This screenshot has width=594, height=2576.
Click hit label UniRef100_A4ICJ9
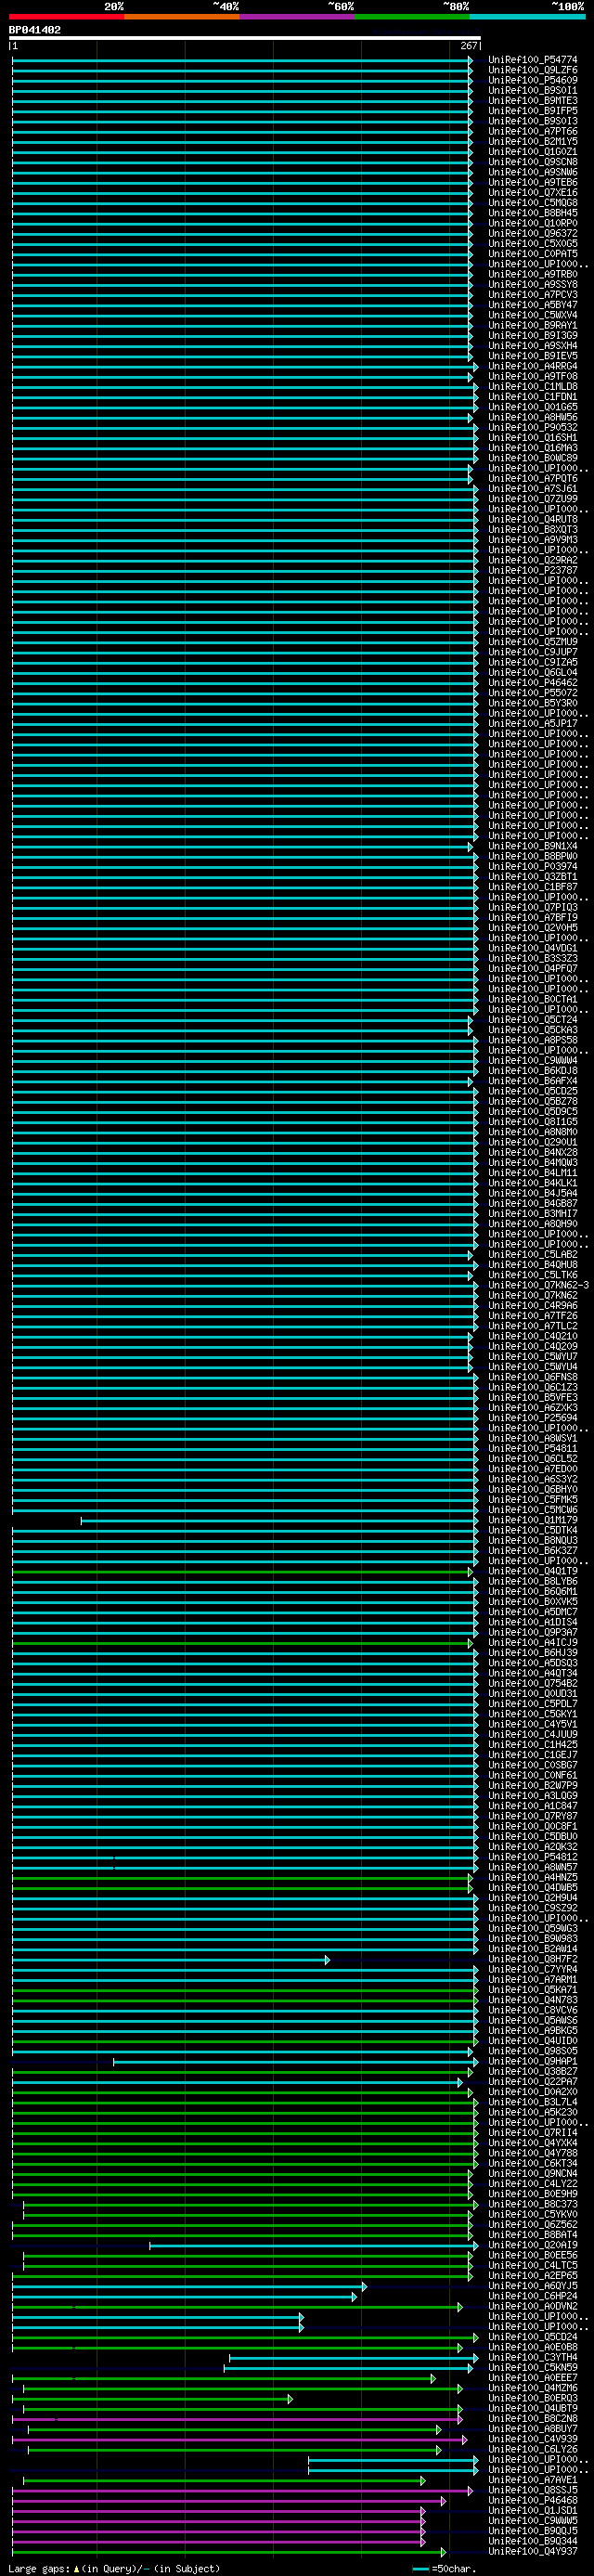[x=533, y=1642]
